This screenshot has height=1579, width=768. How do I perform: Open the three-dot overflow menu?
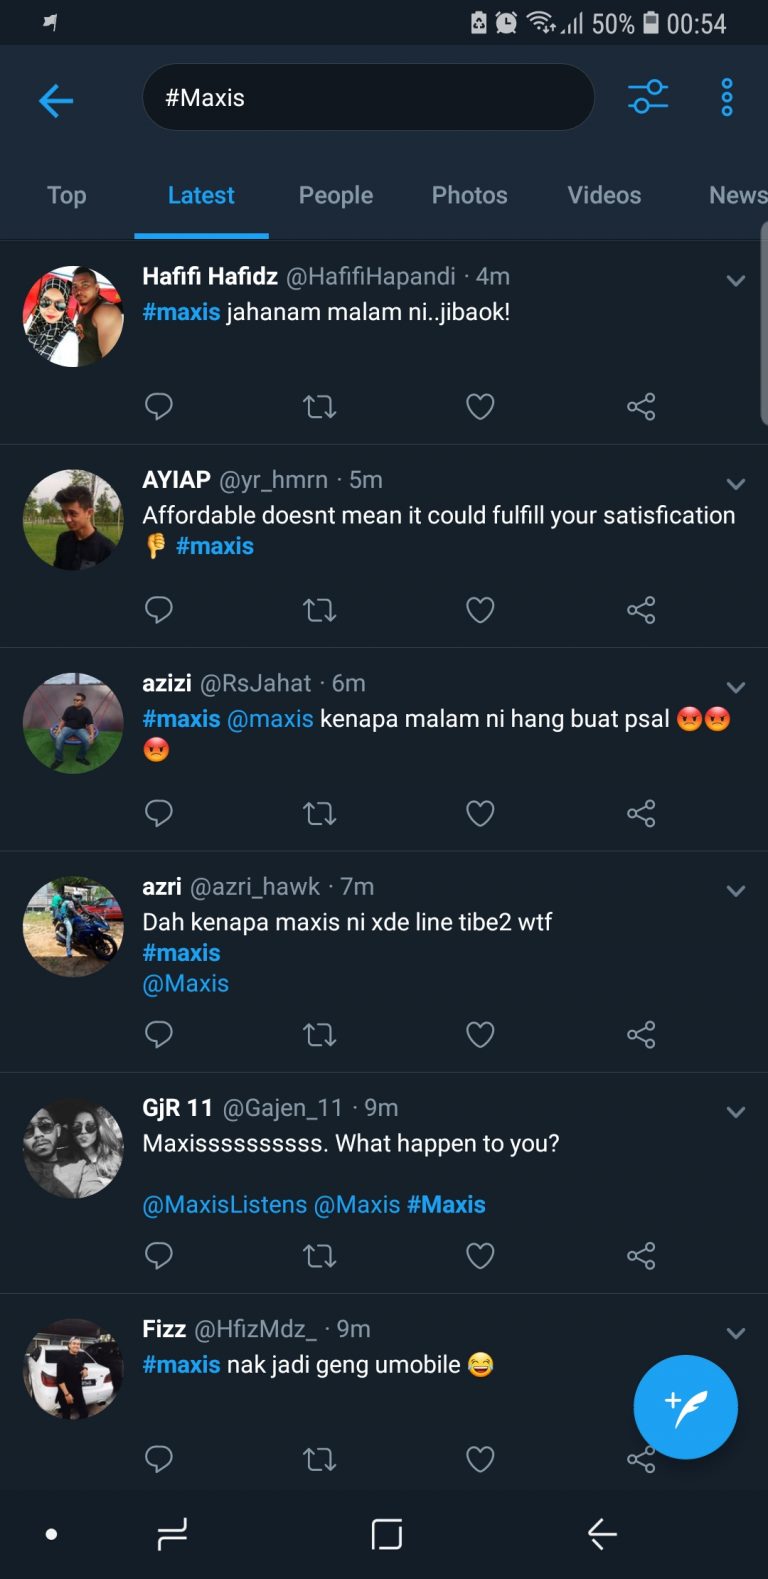point(727,97)
